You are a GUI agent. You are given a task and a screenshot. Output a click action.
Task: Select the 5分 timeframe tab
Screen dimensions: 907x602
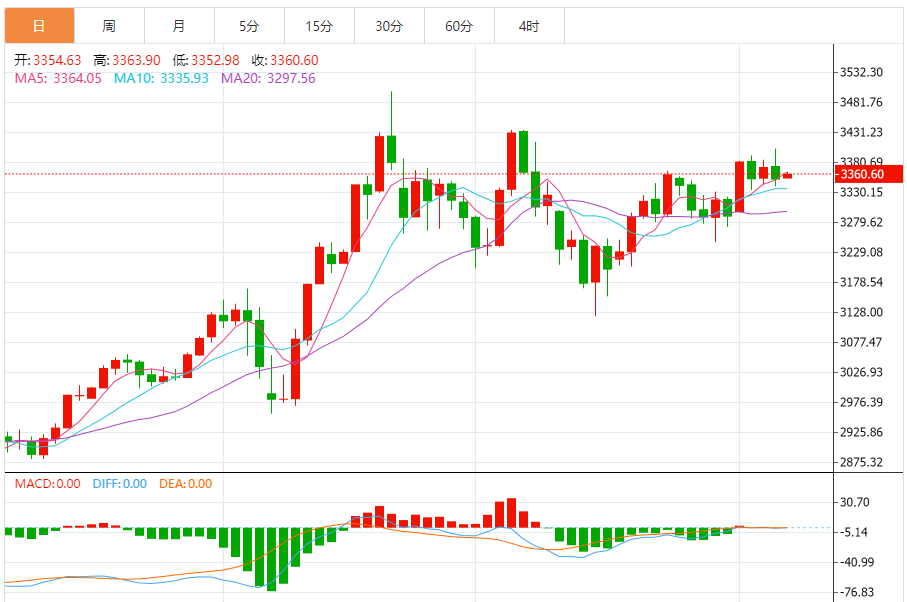coord(248,26)
